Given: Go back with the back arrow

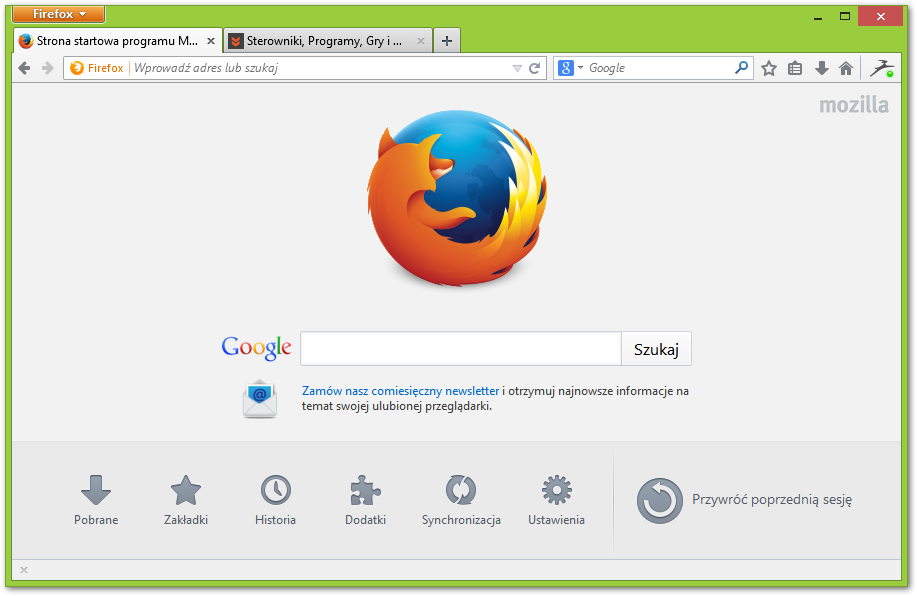Looking at the screenshot, I should [x=24, y=68].
